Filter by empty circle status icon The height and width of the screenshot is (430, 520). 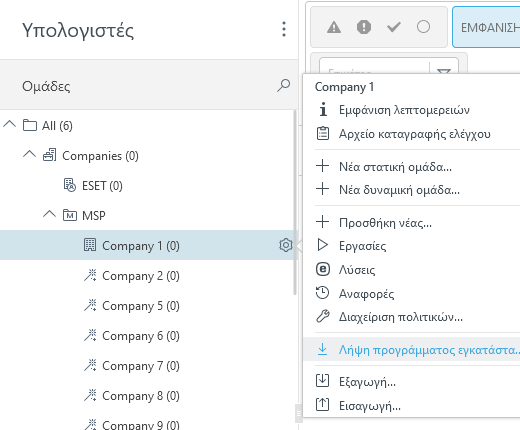[x=423, y=27]
